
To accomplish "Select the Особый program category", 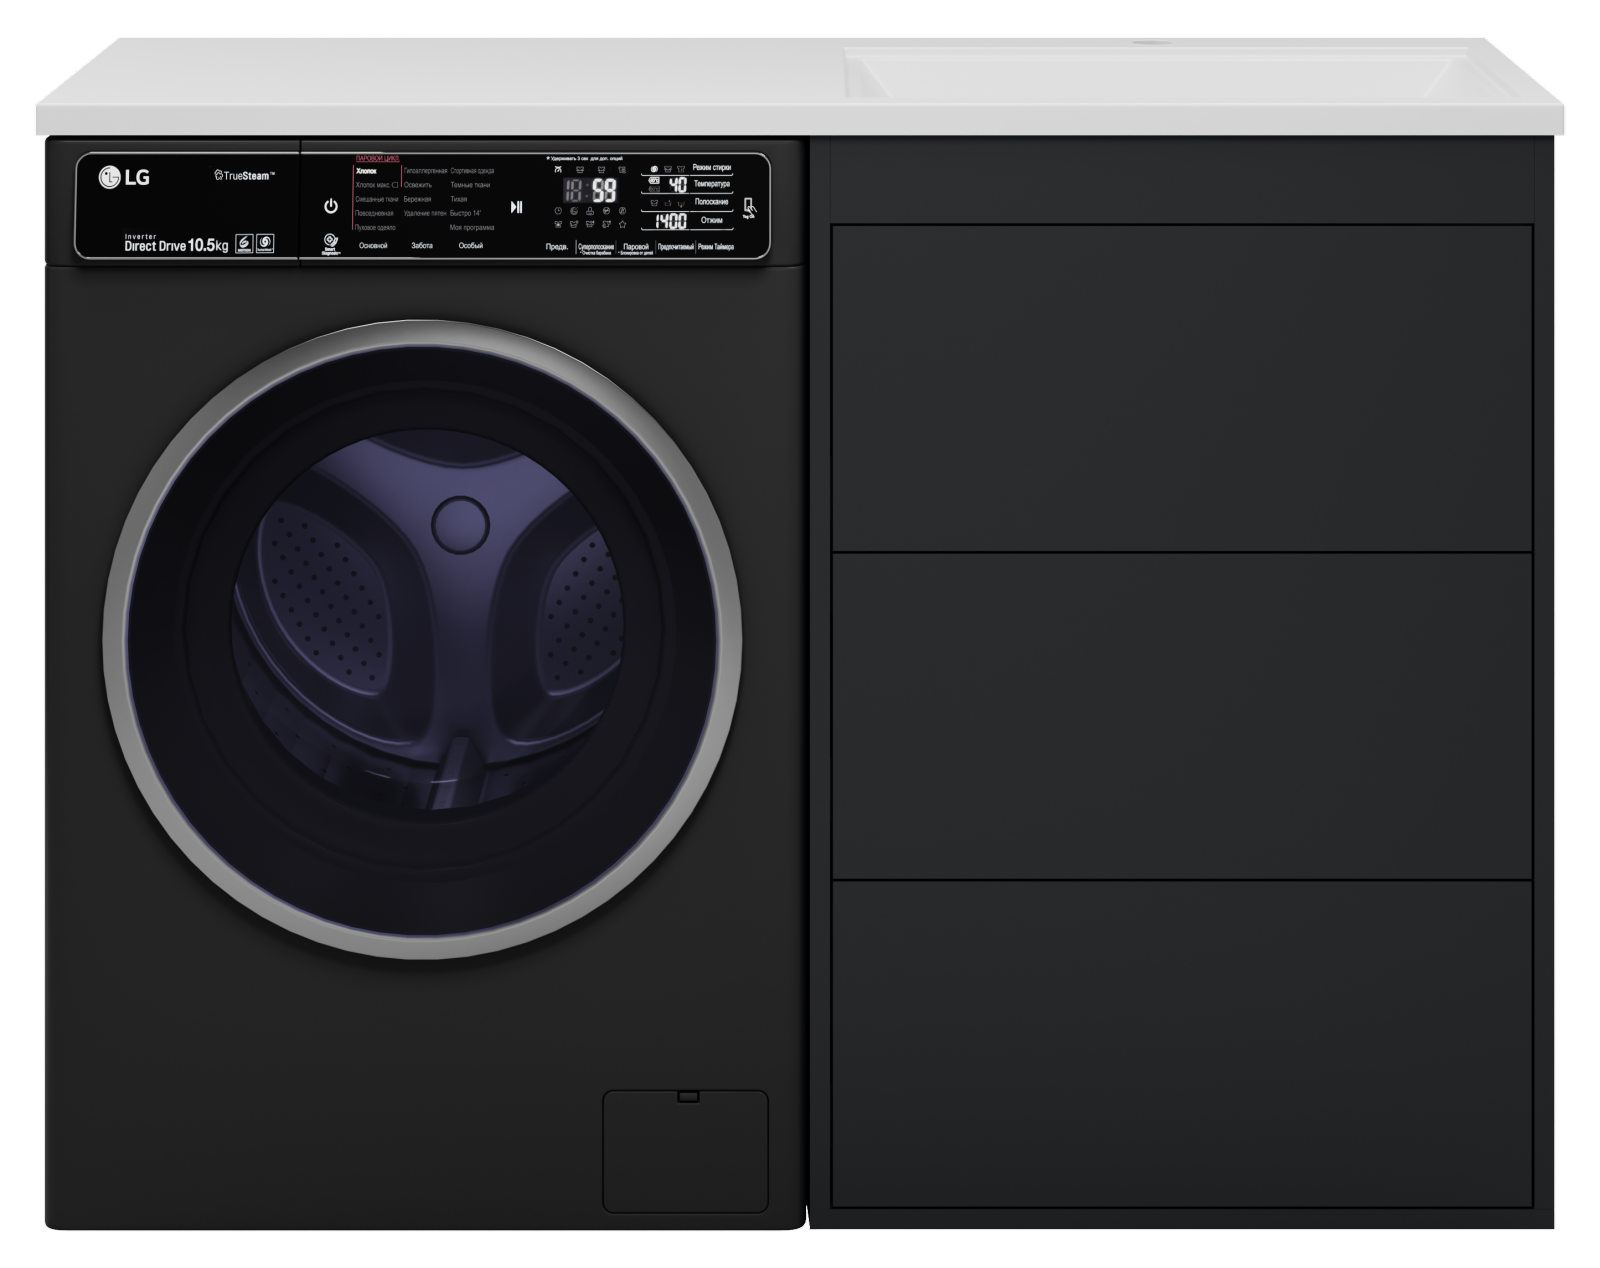I will pos(470,246).
